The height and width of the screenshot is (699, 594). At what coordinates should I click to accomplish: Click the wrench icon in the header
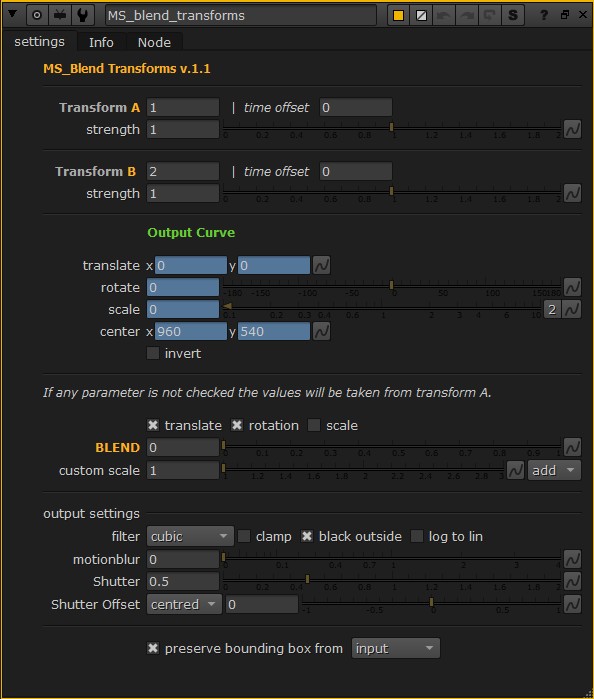point(82,15)
